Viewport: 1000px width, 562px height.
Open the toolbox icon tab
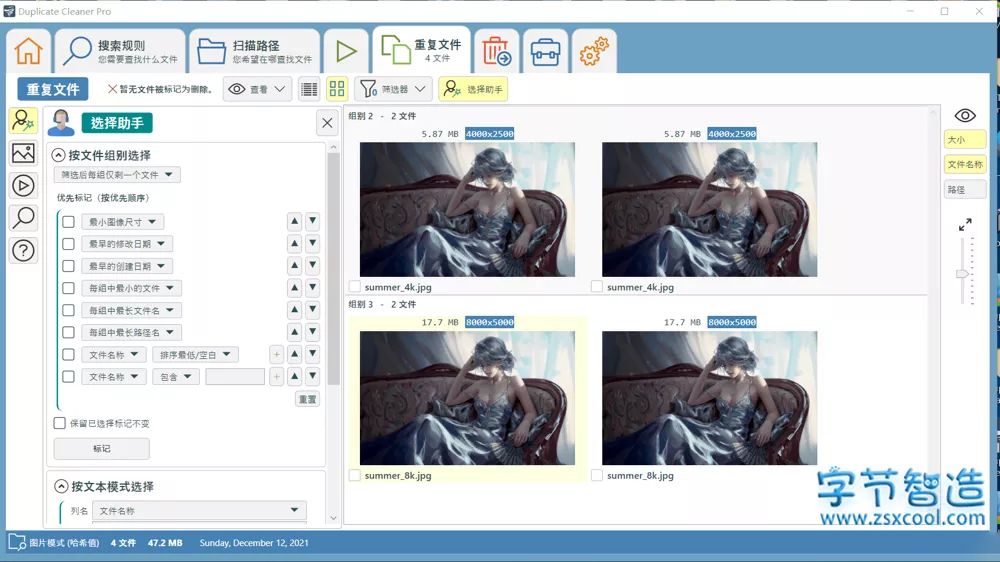[x=545, y=51]
